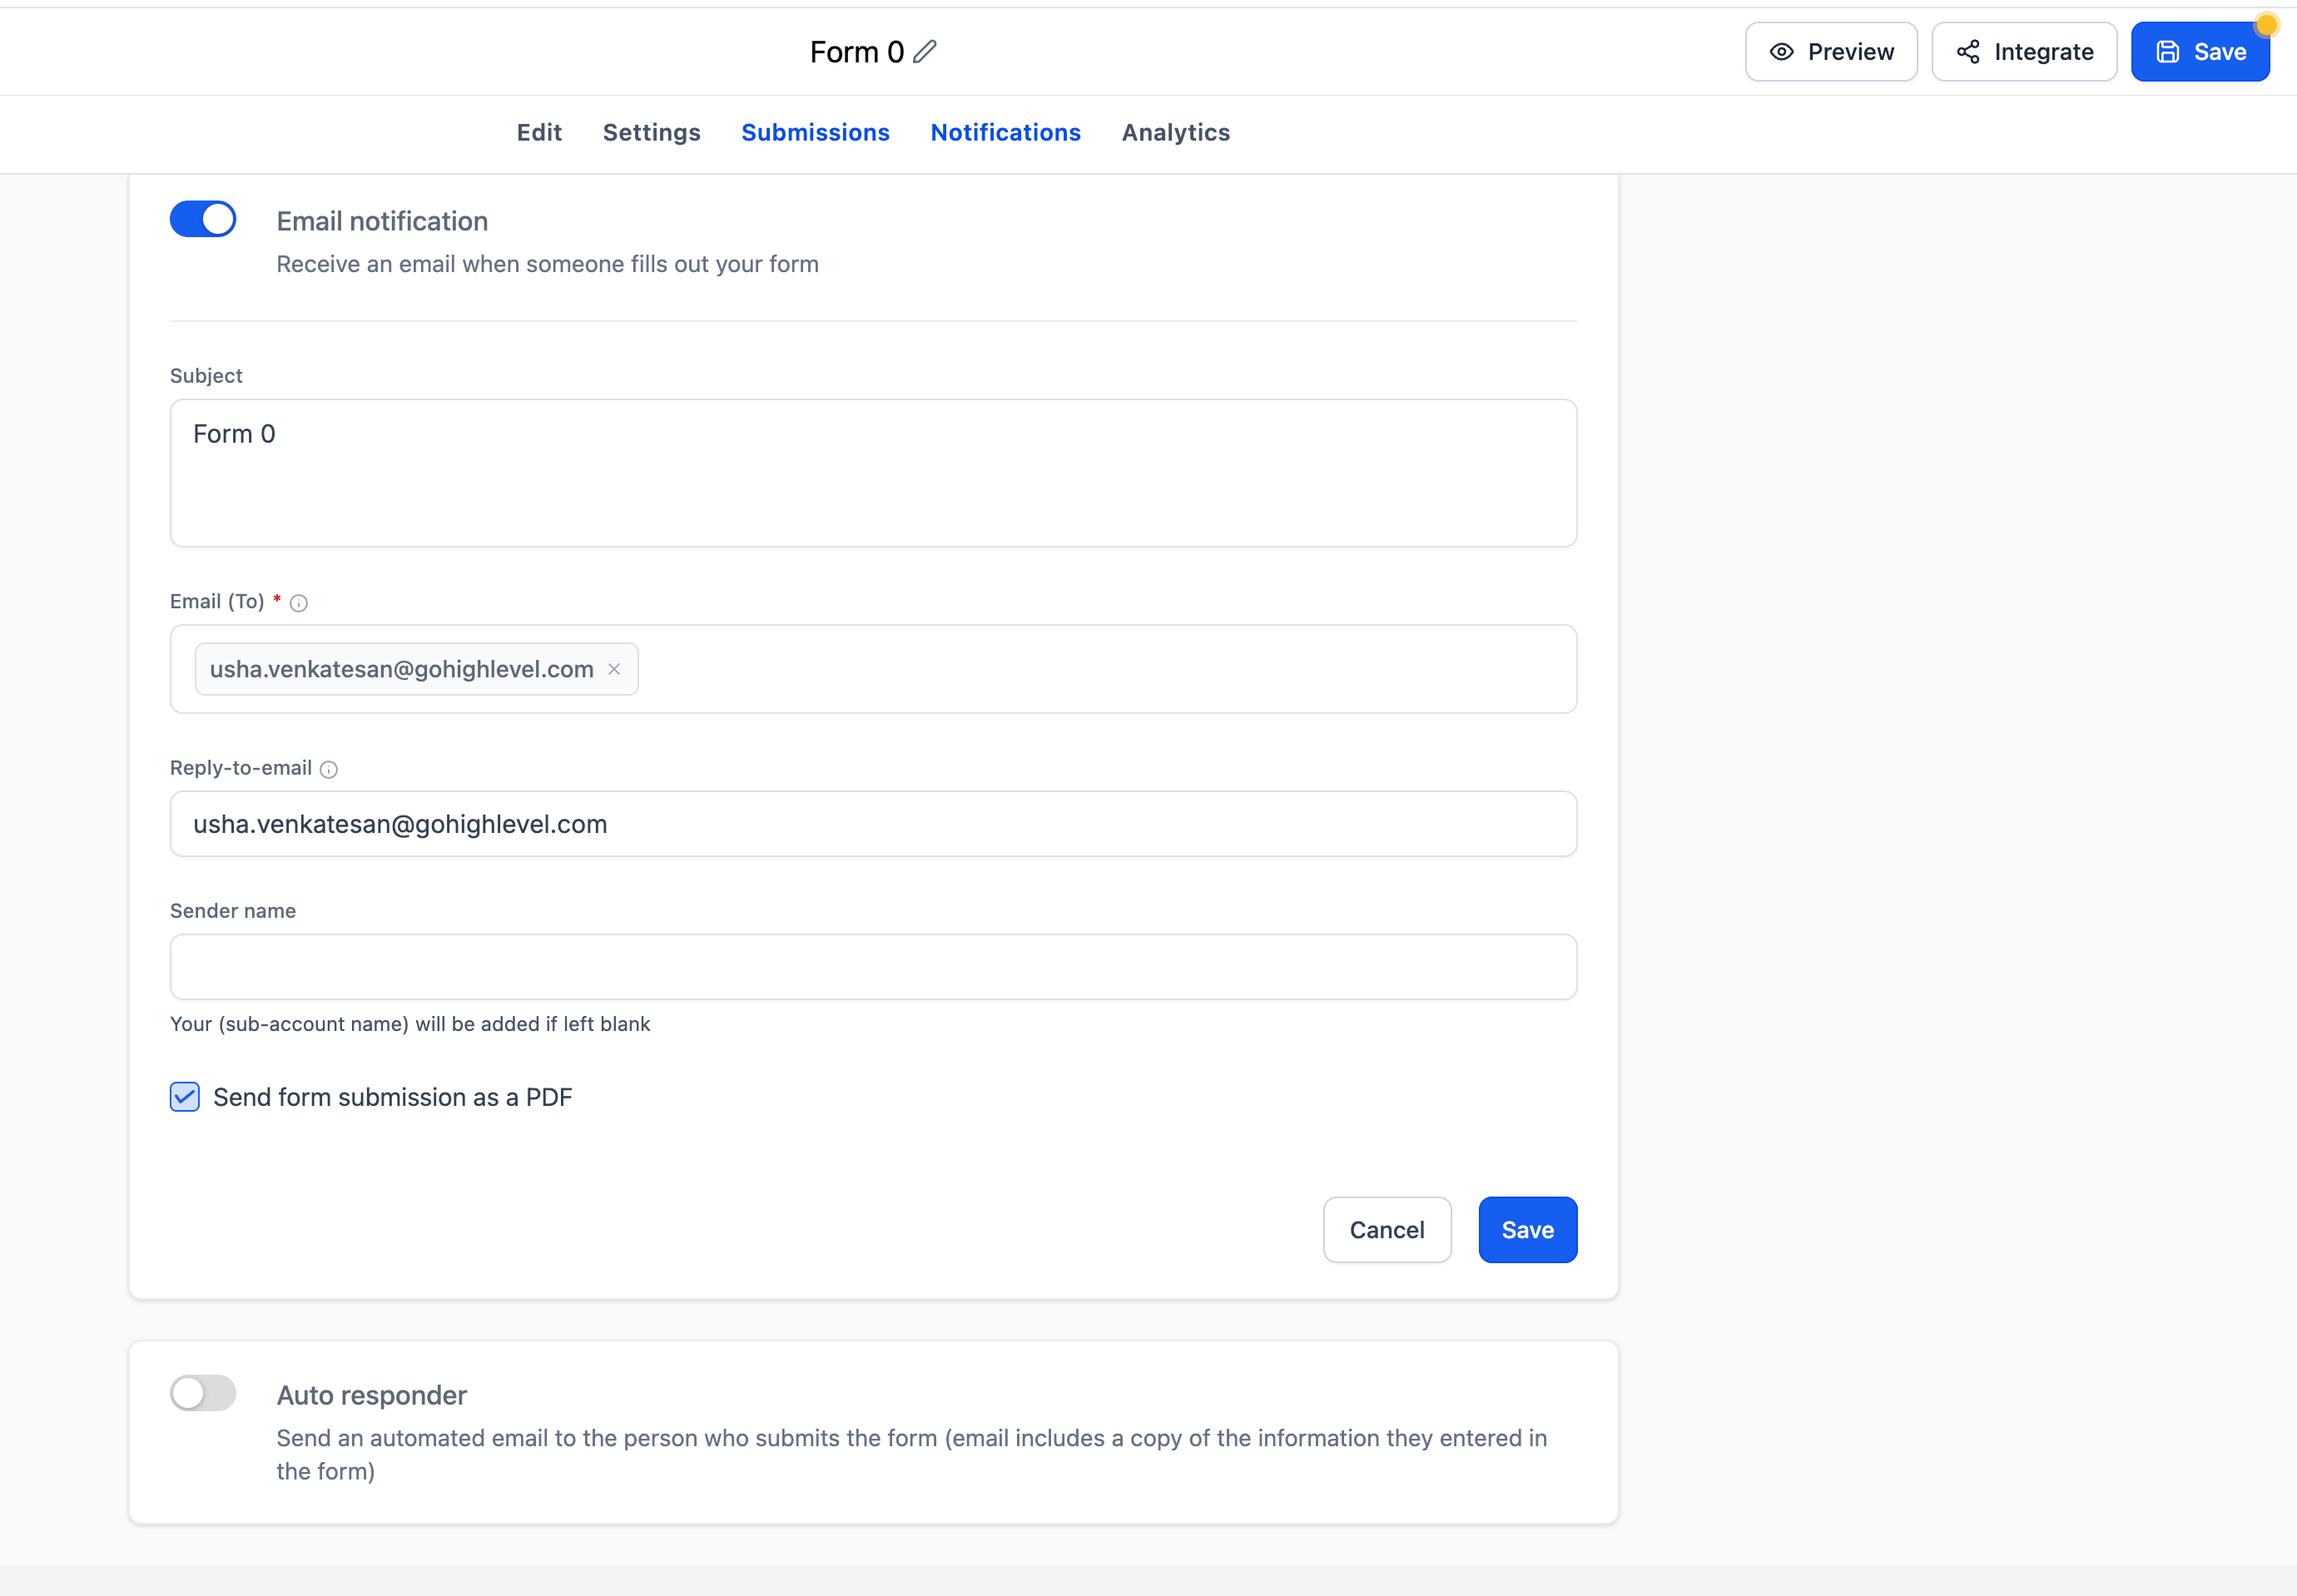2297x1596 pixels.
Task: Click the 'Form 0' title text
Action: [x=856, y=52]
